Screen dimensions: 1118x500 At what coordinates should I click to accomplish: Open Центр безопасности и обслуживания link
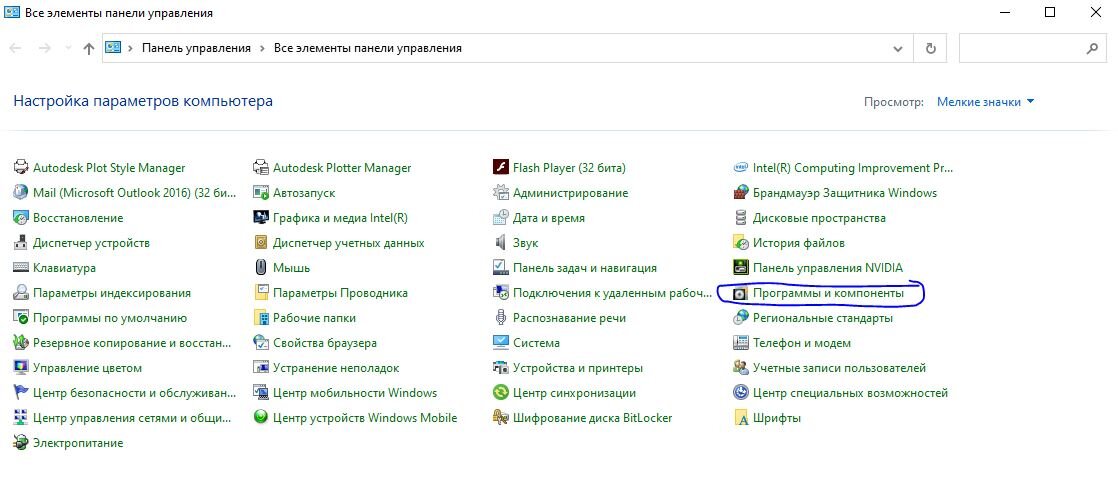pyautogui.click(x=134, y=393)
